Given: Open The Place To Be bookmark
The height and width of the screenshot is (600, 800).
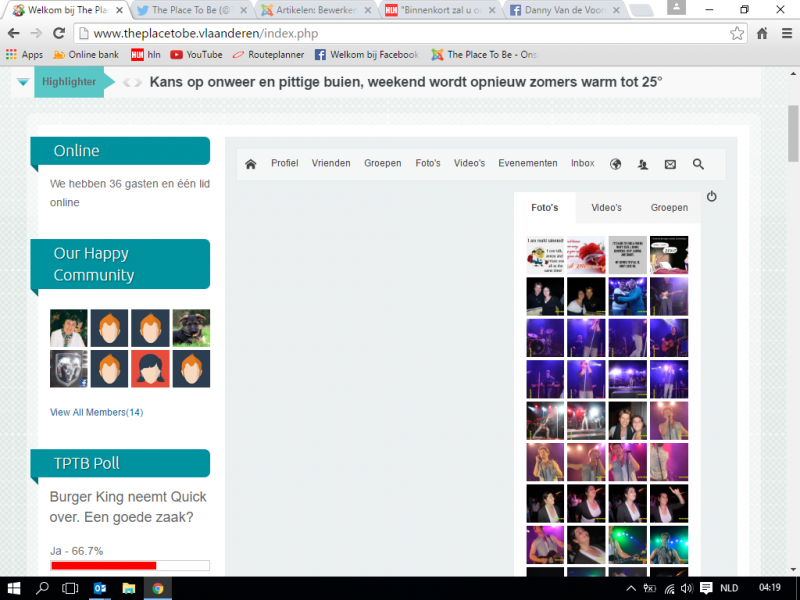Looking at the screenshot, I should coord(484,55).
